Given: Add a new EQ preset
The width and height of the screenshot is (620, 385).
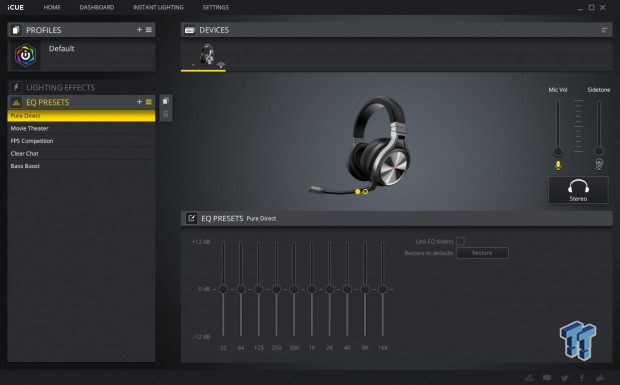Looking at the screenshot, I should click(x=139, y=102).
